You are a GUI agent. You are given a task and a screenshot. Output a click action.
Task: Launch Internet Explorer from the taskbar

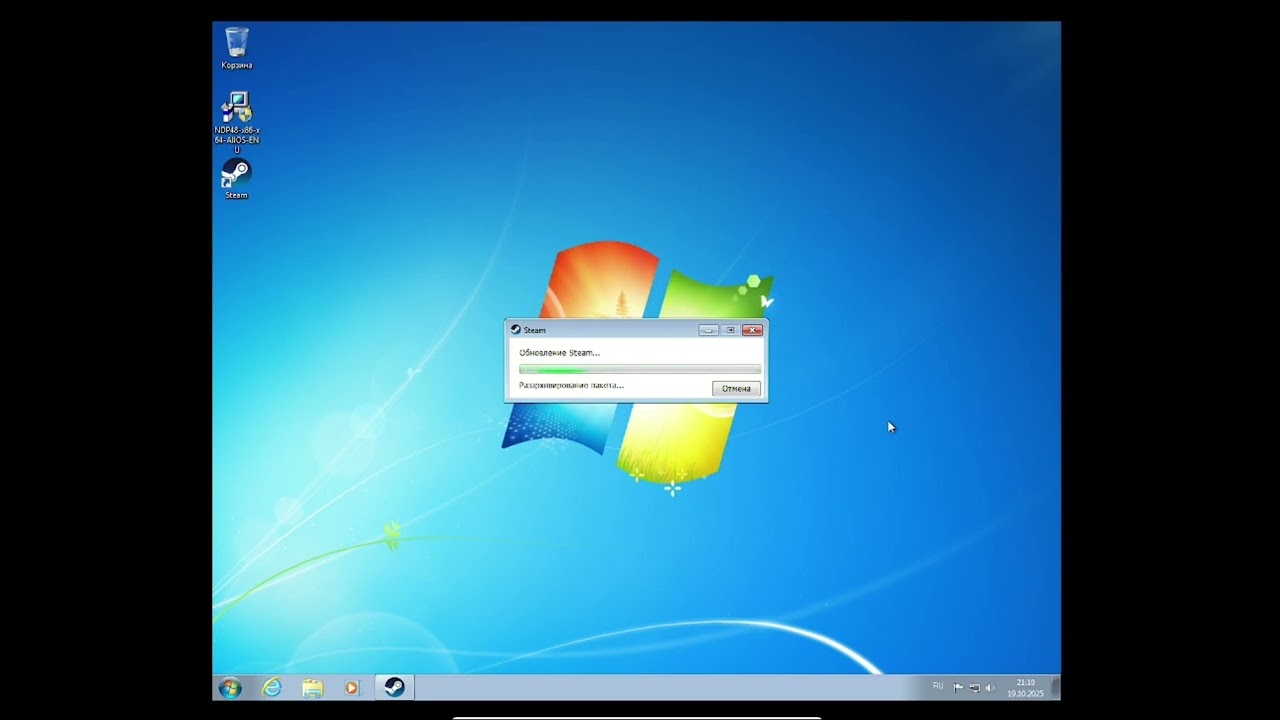coord(271,688)
